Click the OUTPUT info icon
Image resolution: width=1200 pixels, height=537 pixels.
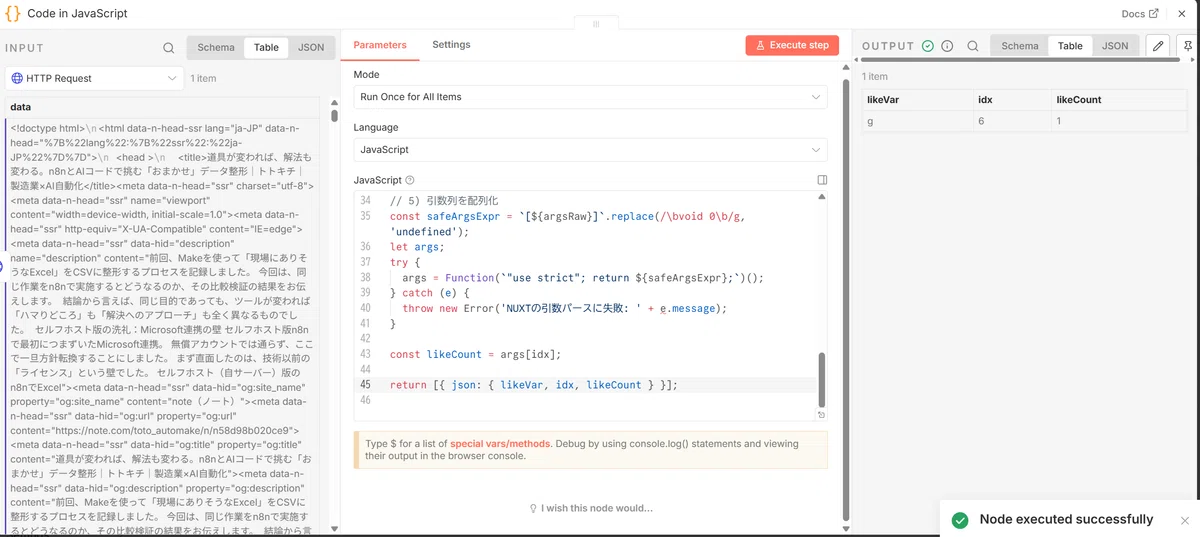tap(947, 46)
